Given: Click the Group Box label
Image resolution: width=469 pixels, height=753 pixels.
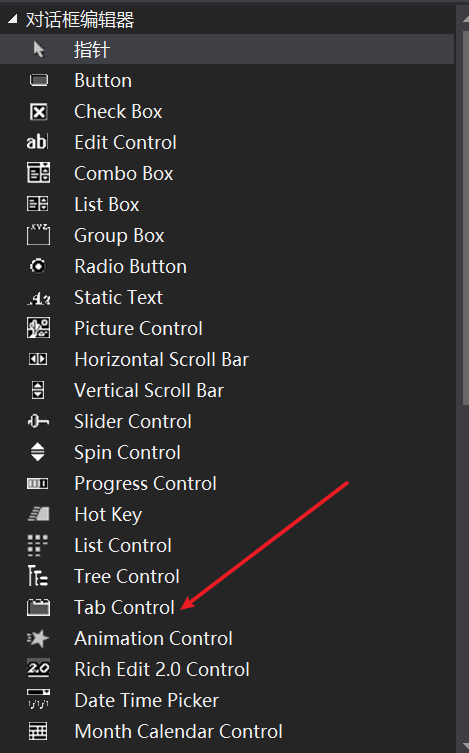Looking at the screenshot, I should click(119, 235).
